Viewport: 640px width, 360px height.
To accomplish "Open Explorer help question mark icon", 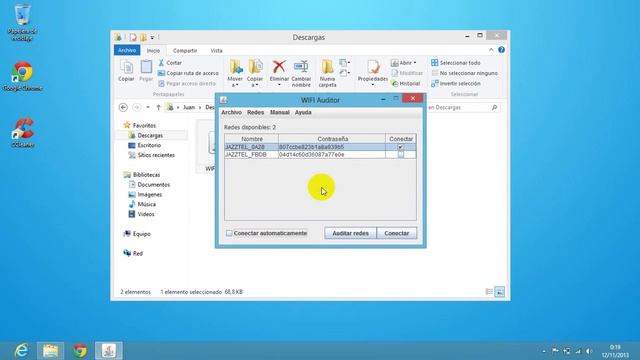I will [x=501, y=50].
